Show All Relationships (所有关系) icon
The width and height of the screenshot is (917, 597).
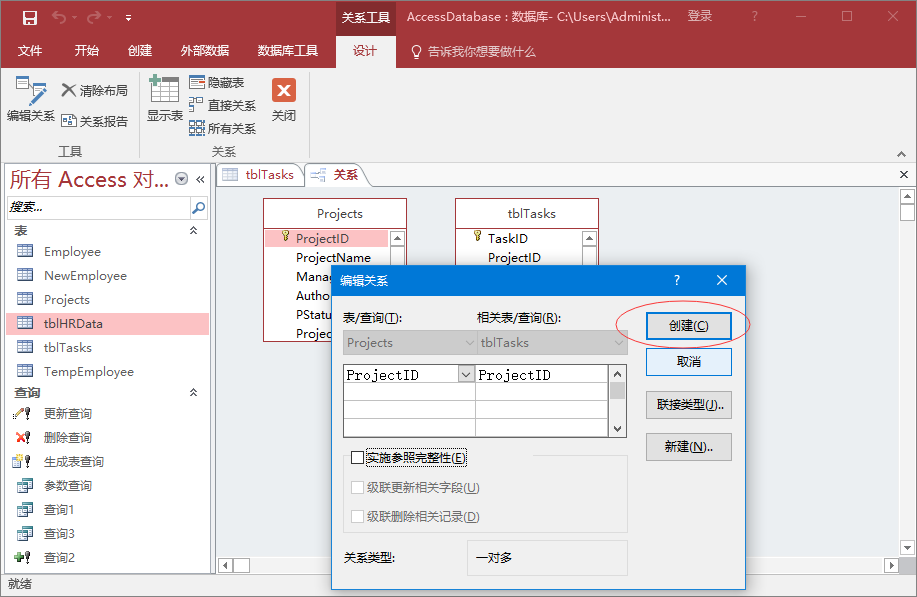[222, 128]
